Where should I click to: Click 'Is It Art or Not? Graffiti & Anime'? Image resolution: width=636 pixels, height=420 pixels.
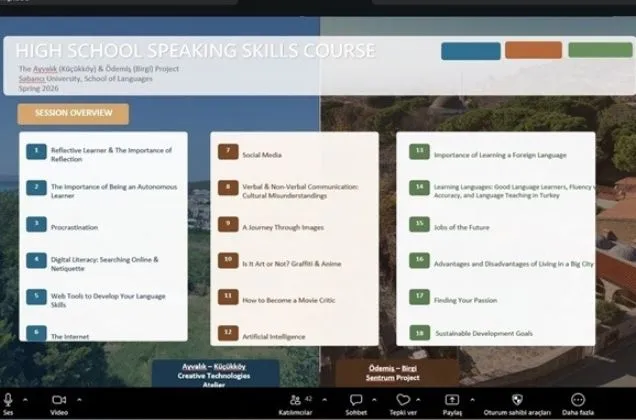292,264
